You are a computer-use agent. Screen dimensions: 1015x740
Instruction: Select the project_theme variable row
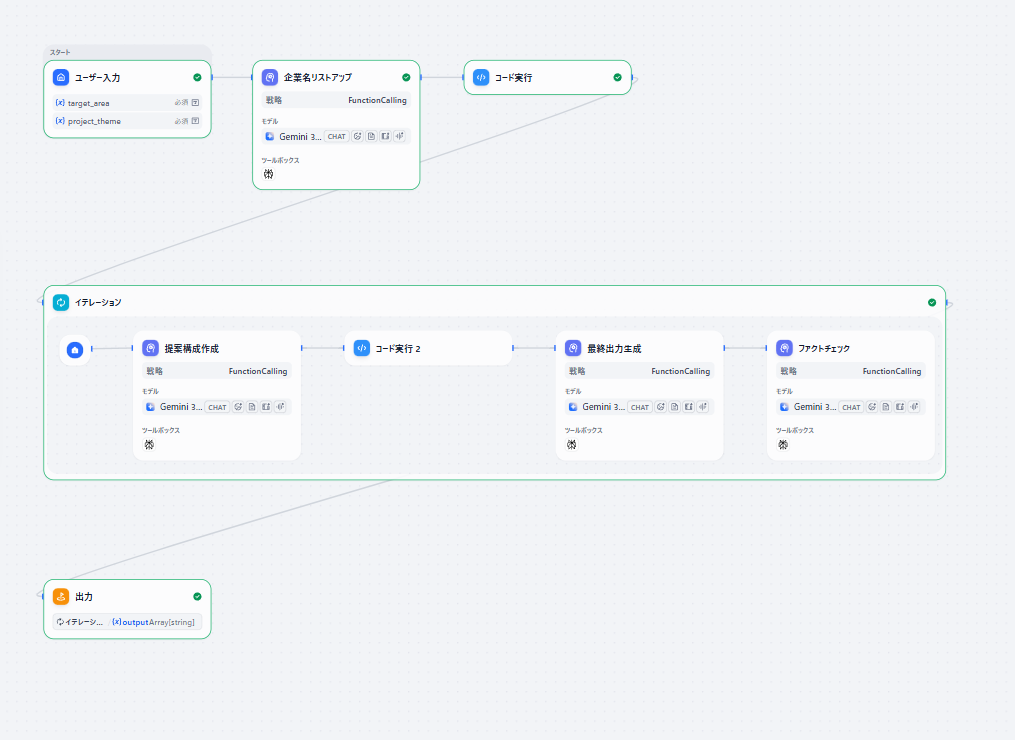[x=128, y=120]
